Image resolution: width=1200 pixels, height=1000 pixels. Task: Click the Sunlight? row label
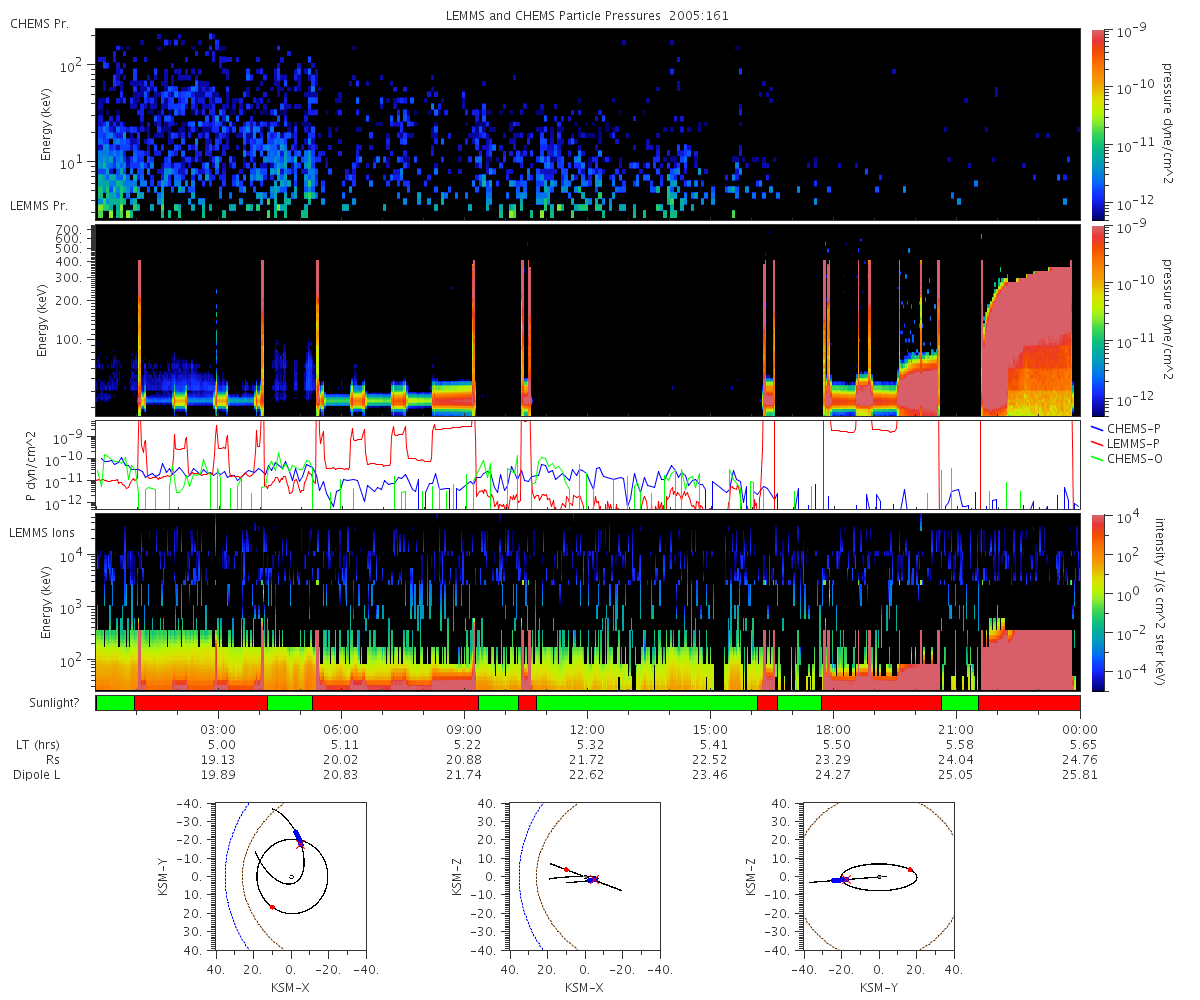pos(53,703)
